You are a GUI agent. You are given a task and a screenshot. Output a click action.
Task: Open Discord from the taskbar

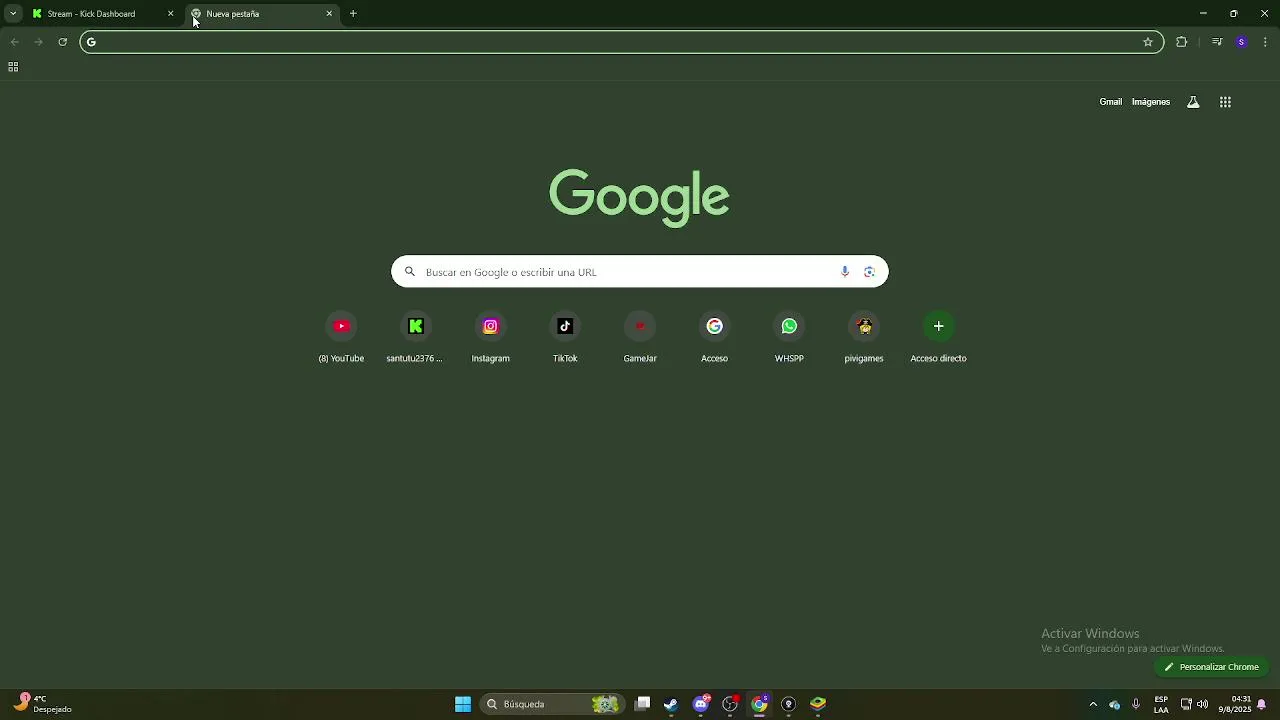pos(701,704)
